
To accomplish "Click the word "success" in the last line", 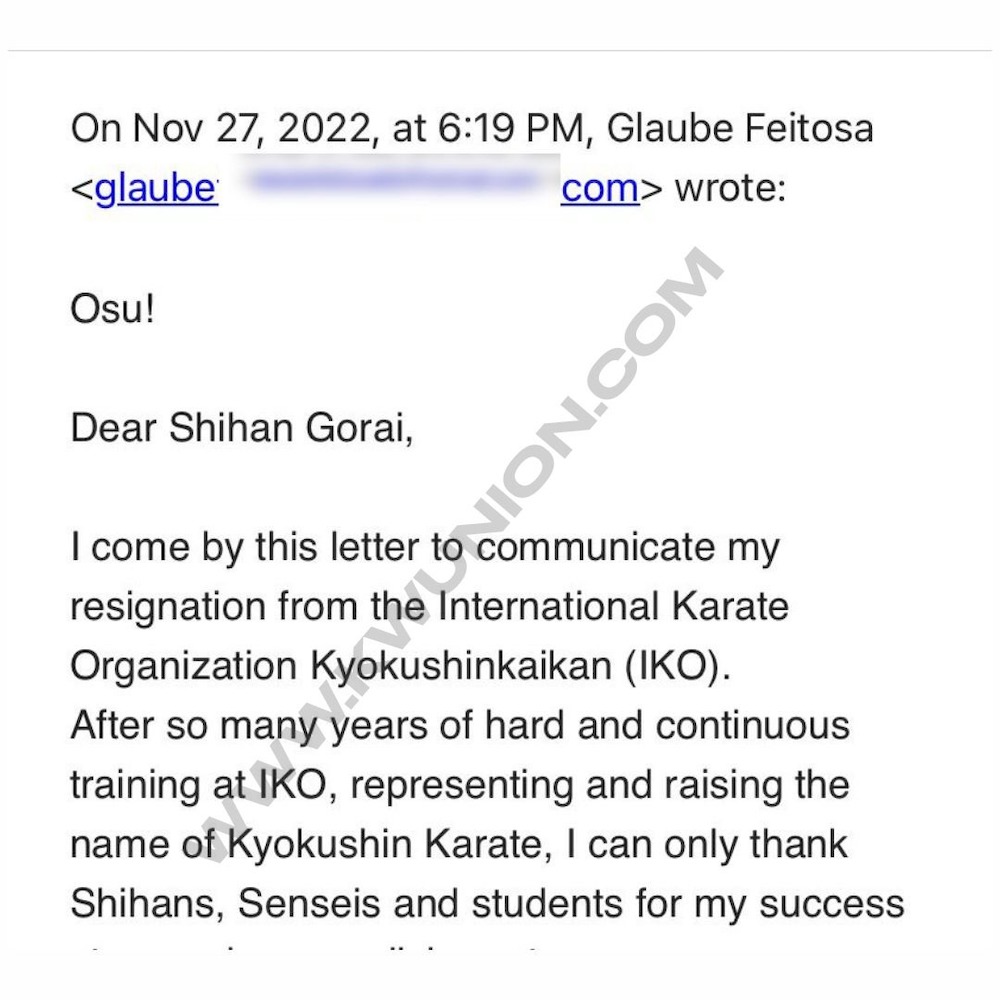I will [832, 904].
